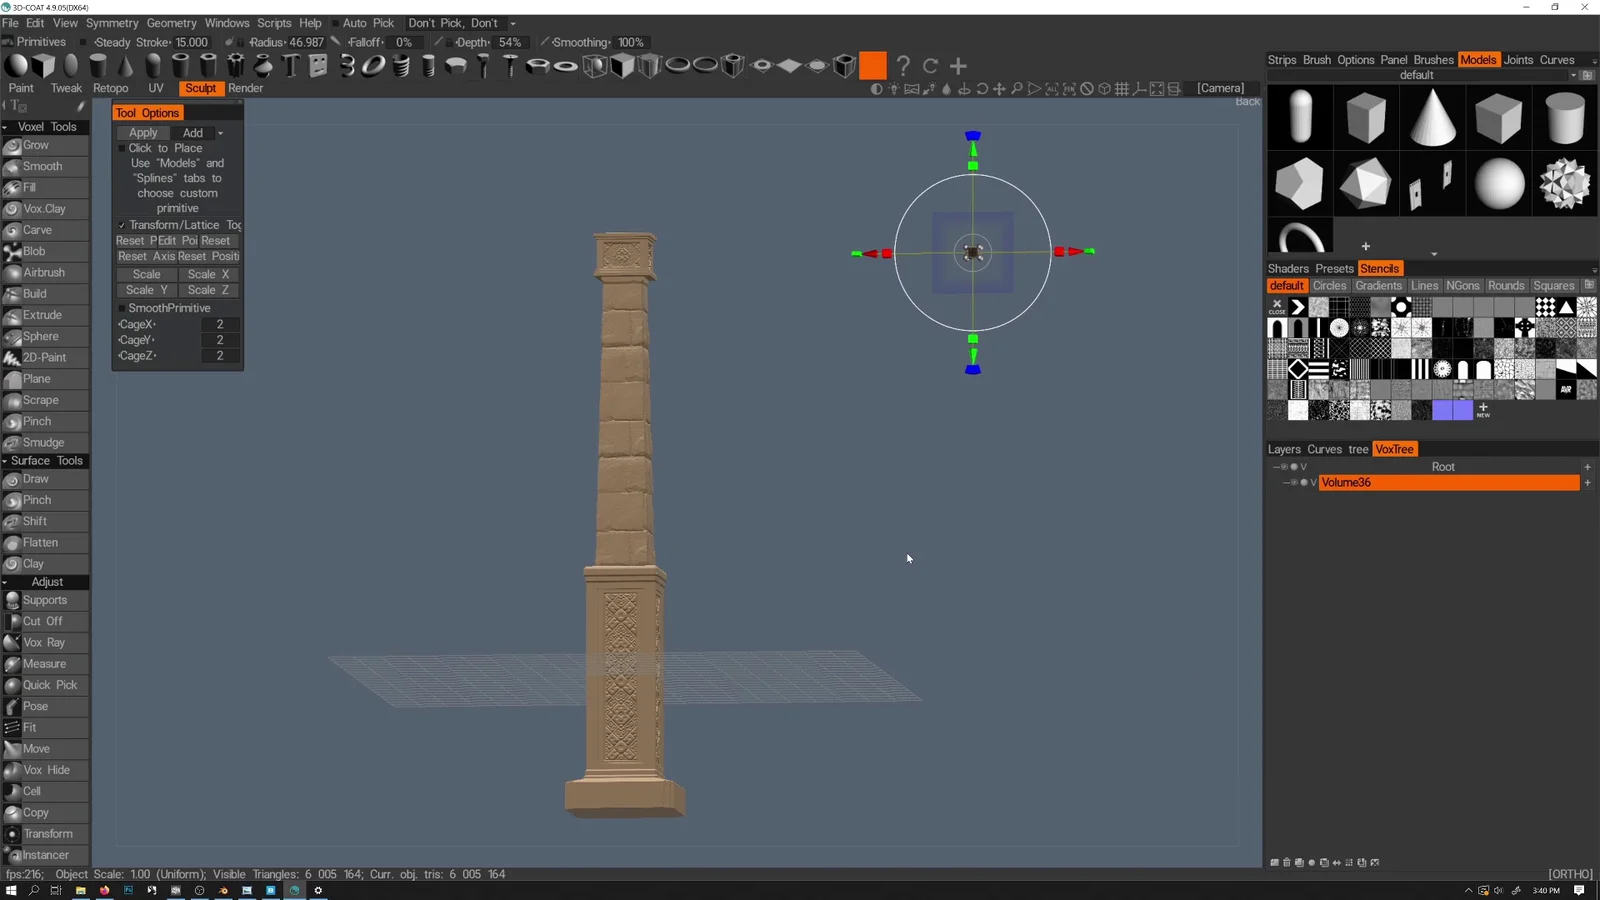
Task: Open the dropdown arrow next to Add
Action: coord(221,132)
